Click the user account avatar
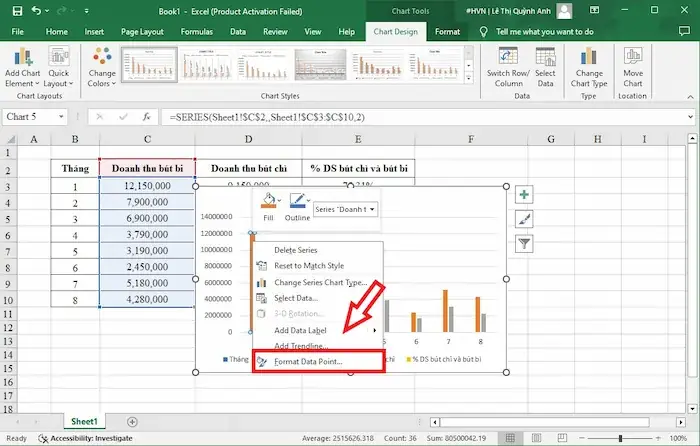This screenshot has height=446, width=700. [564, 11]
